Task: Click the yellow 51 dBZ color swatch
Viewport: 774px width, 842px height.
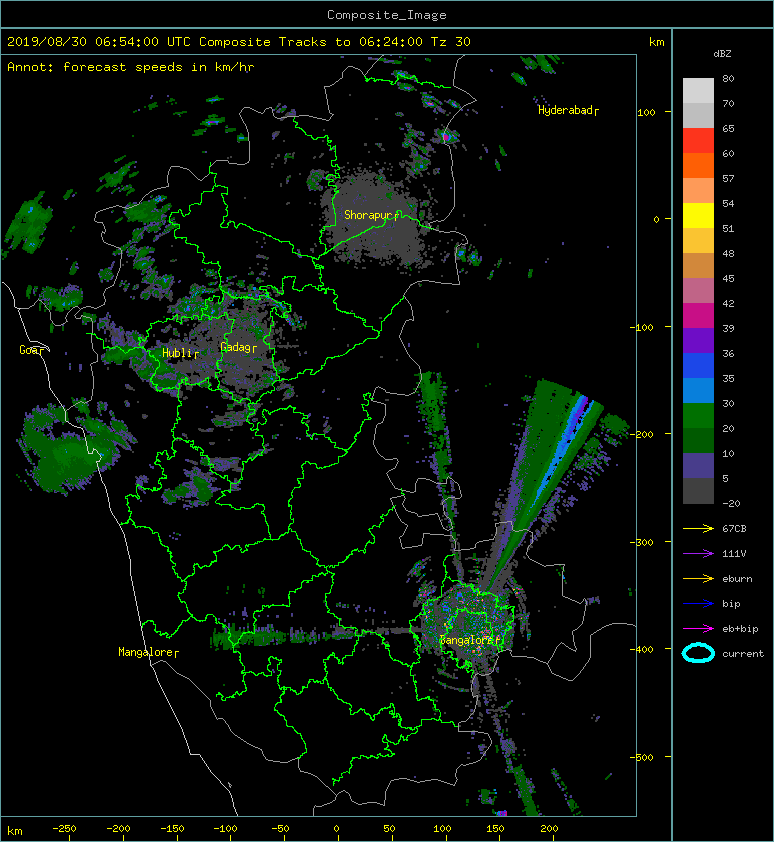Action: 698,216
